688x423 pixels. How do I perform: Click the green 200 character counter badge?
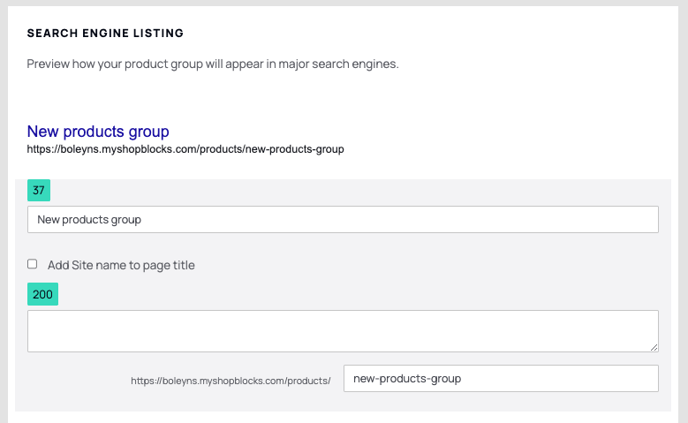(x=43, y=294)
